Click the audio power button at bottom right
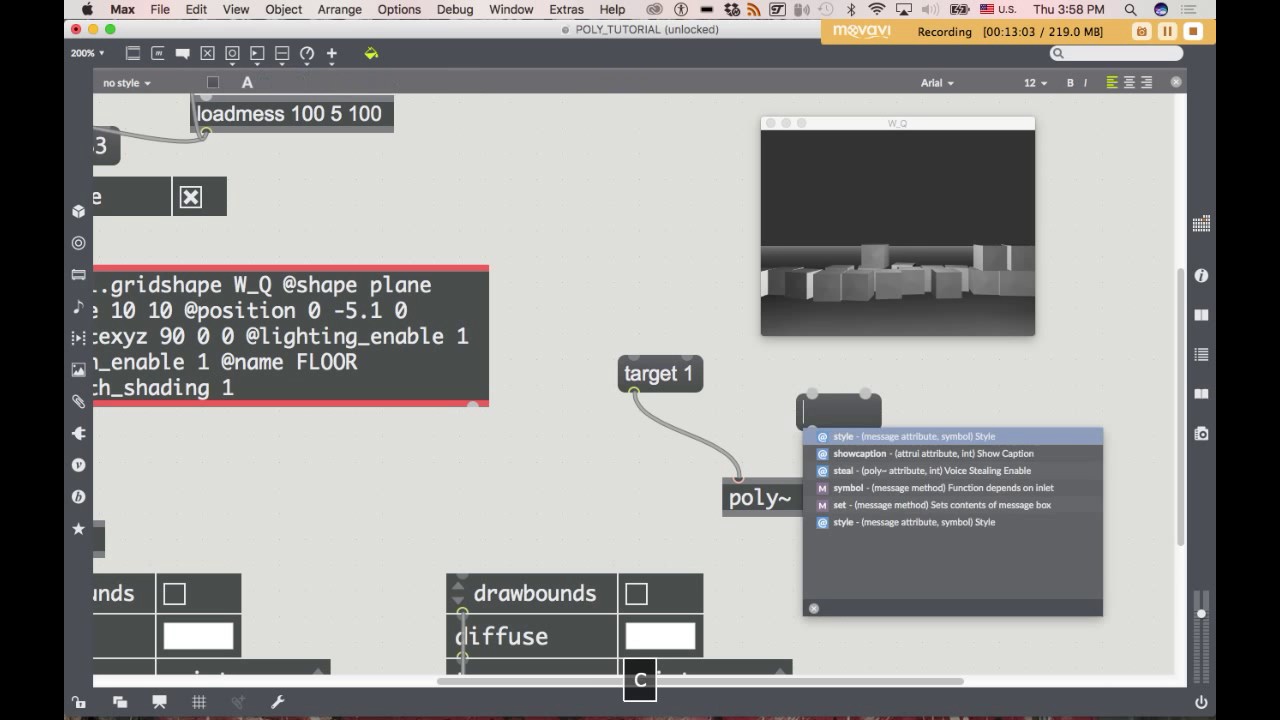The width and height of the screenshot is (1280, 720). [1201, 703]
